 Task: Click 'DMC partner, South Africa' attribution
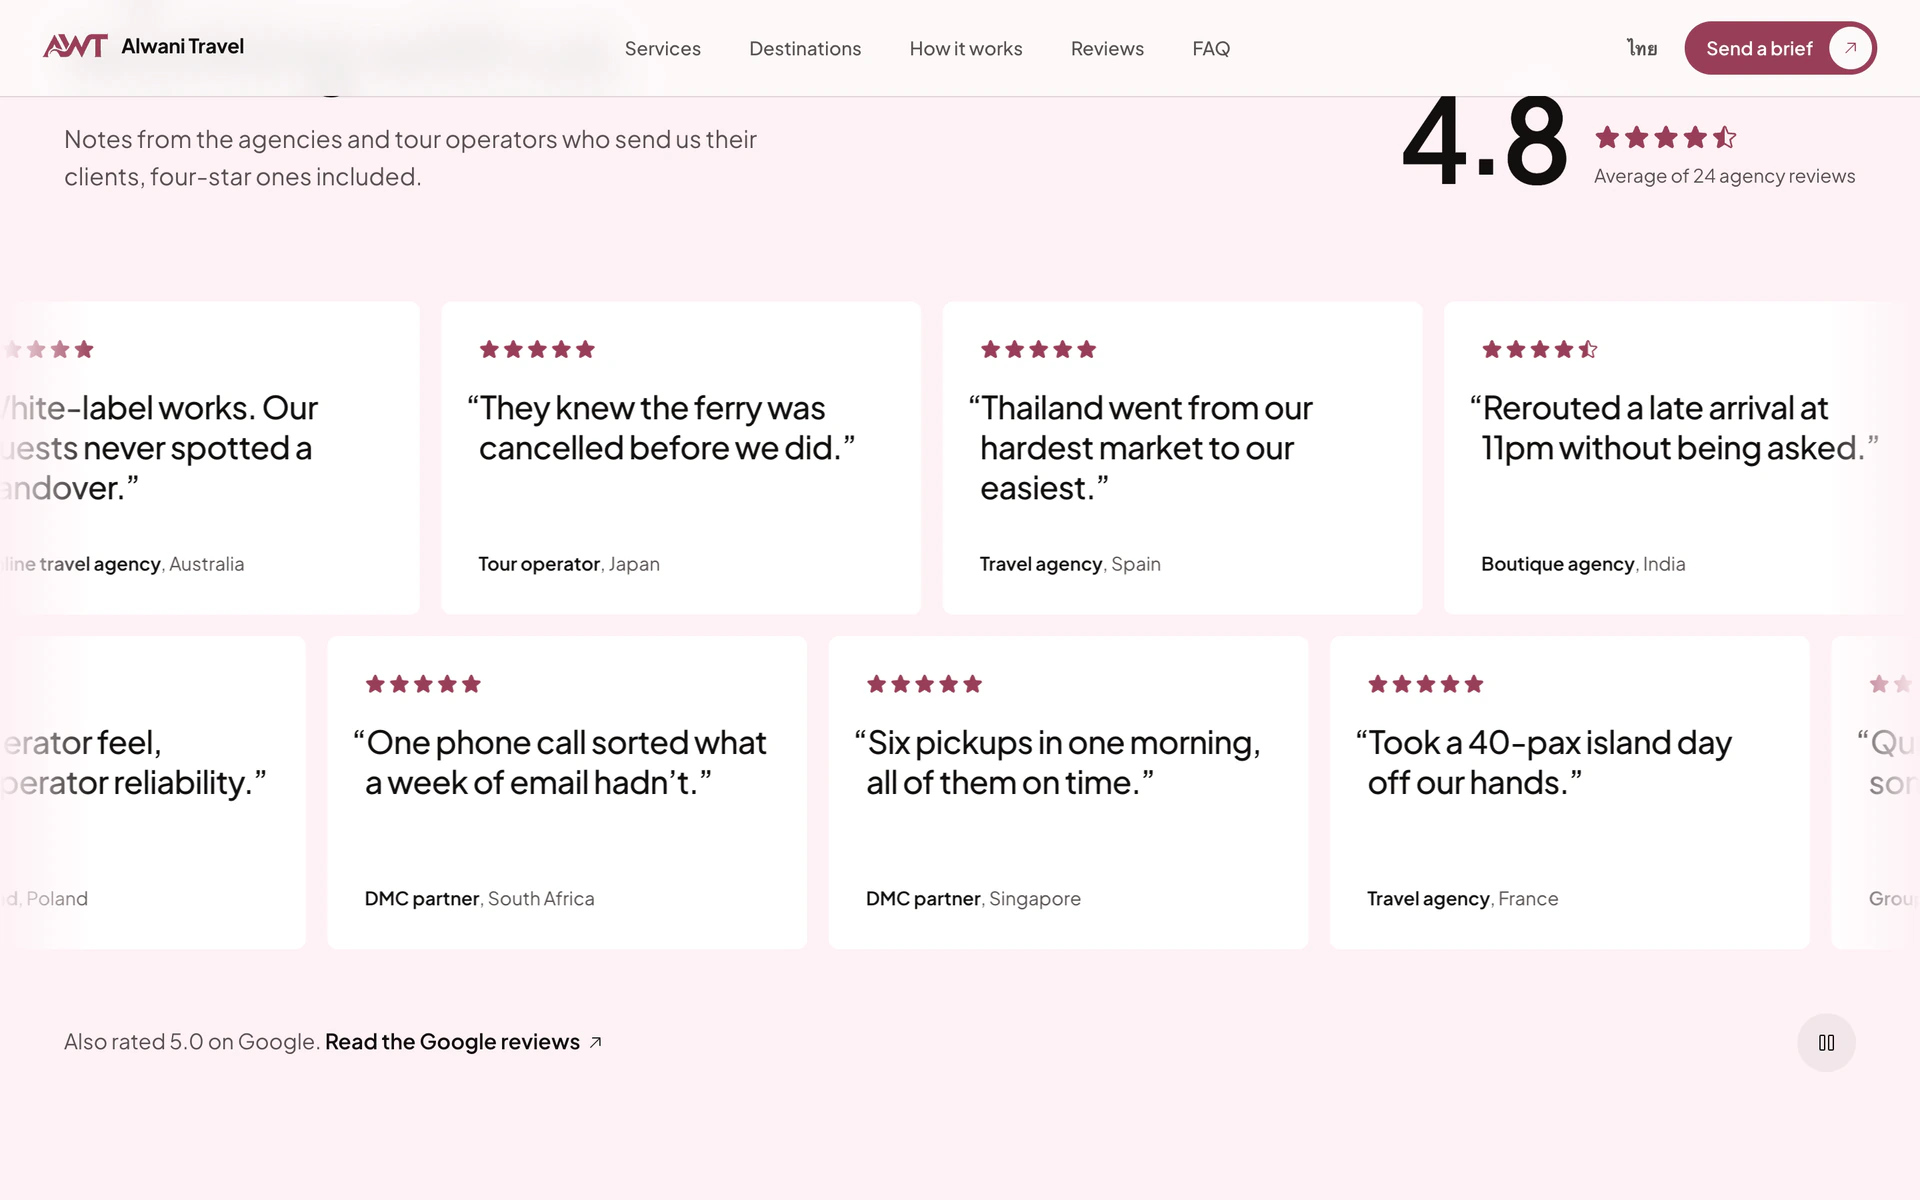coord(479,899)
